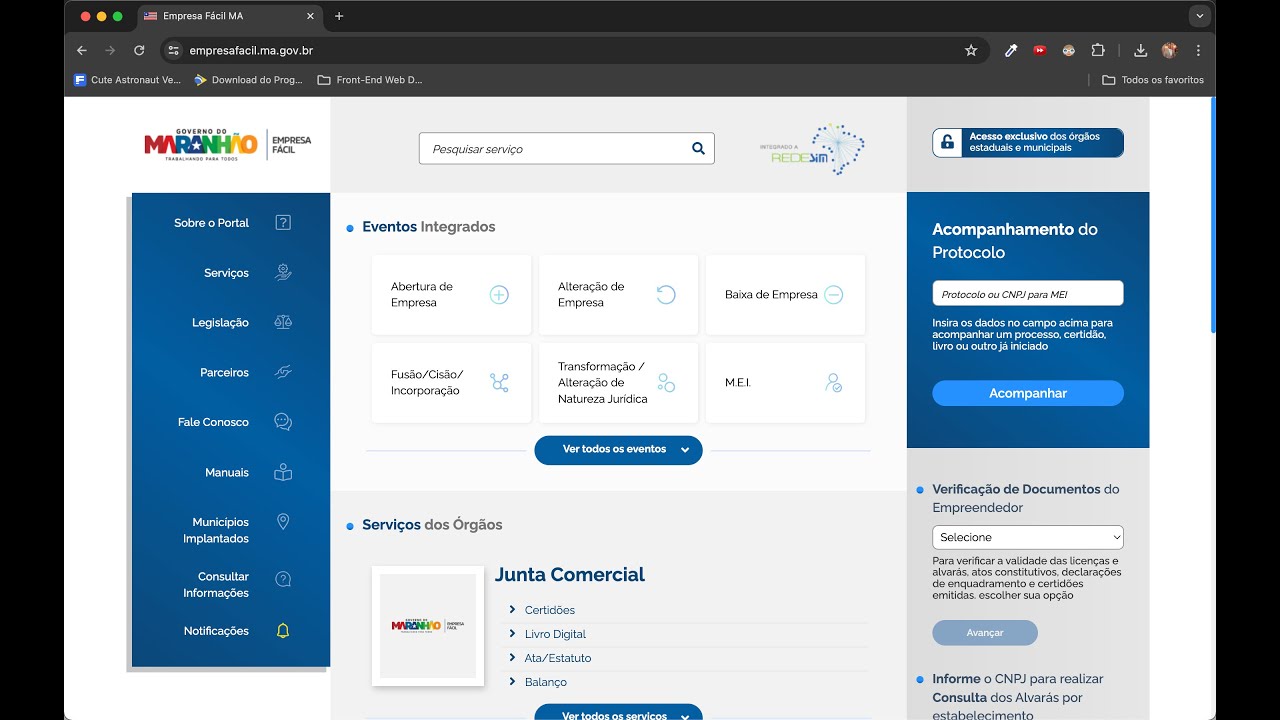Click the Sobre o Portal question mark icon

point(283,223)
